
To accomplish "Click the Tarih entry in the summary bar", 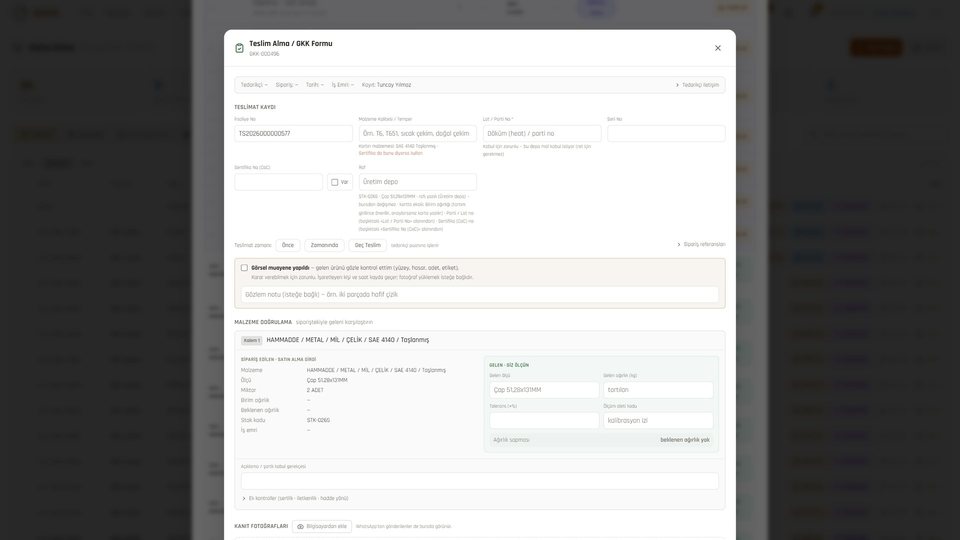I will tap(315, 85).
